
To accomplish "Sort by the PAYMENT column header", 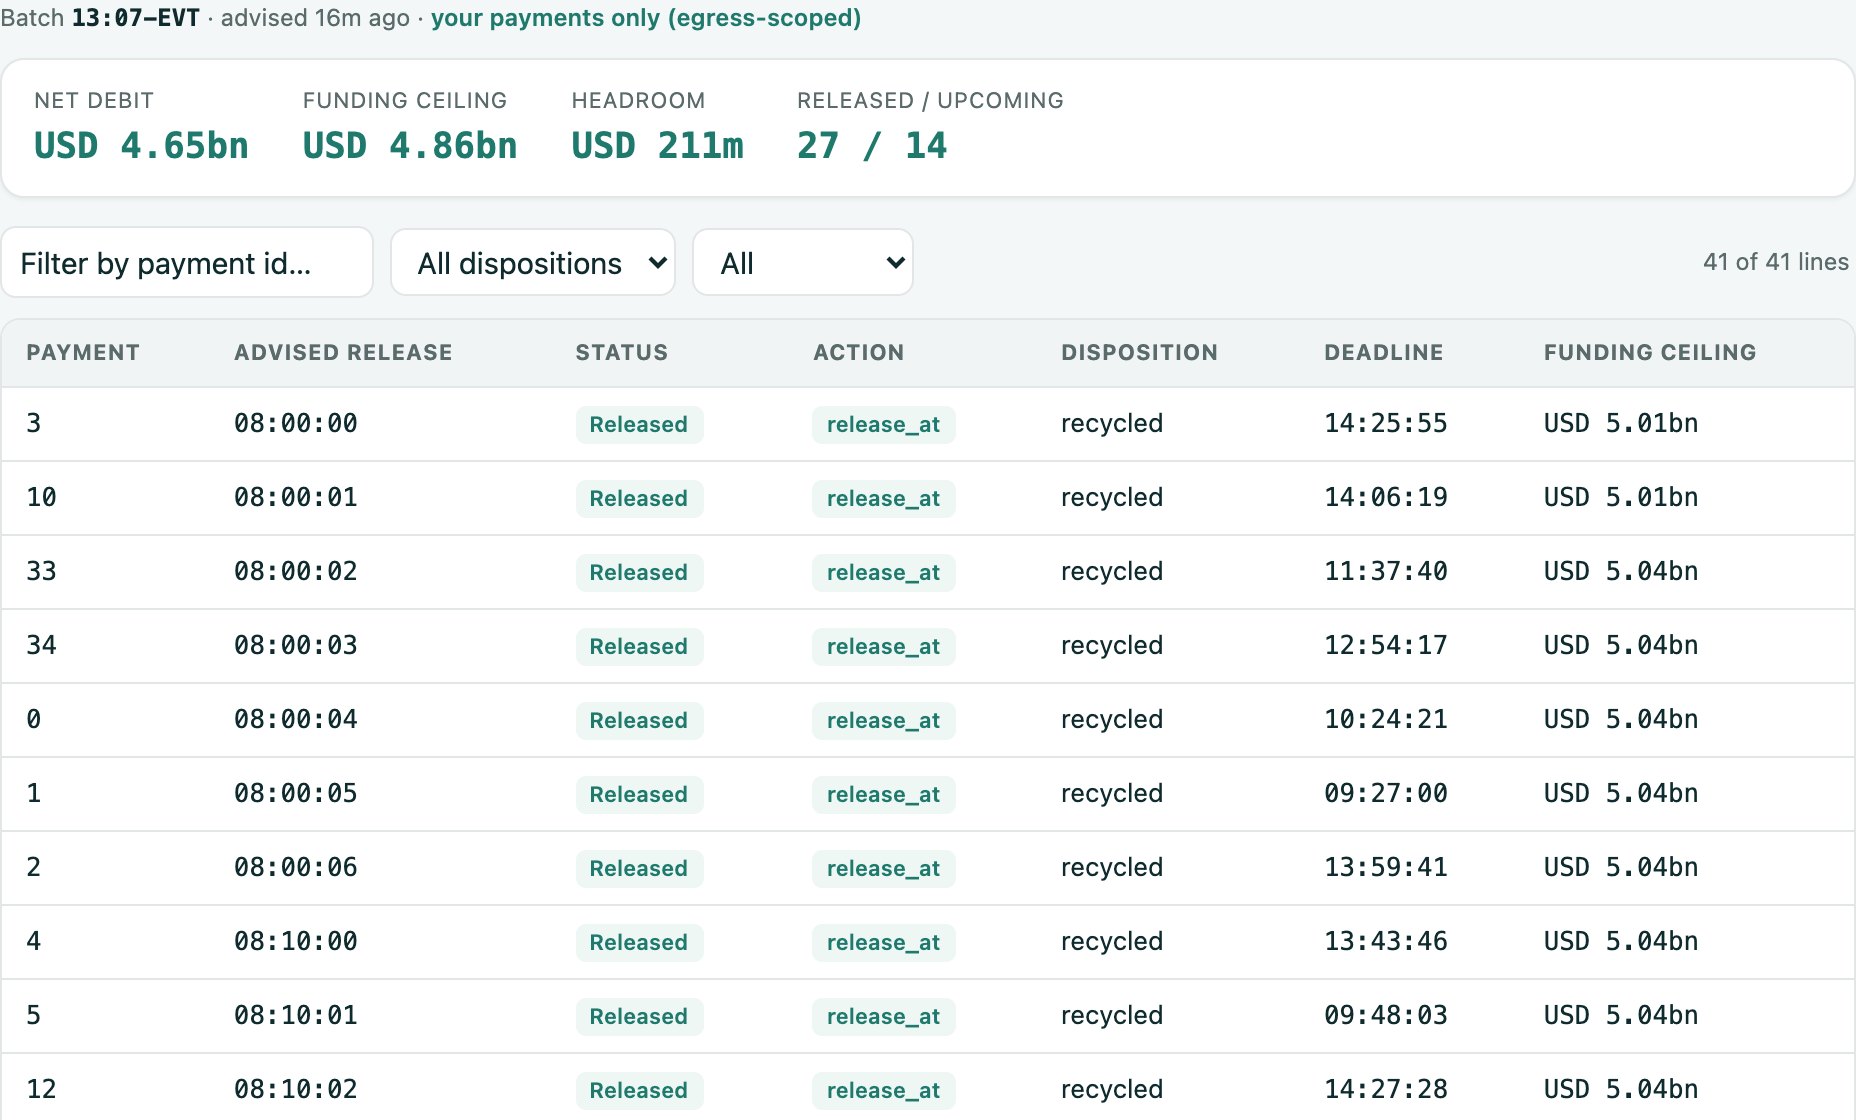I will pyautogui.click(x=83, y=352).
